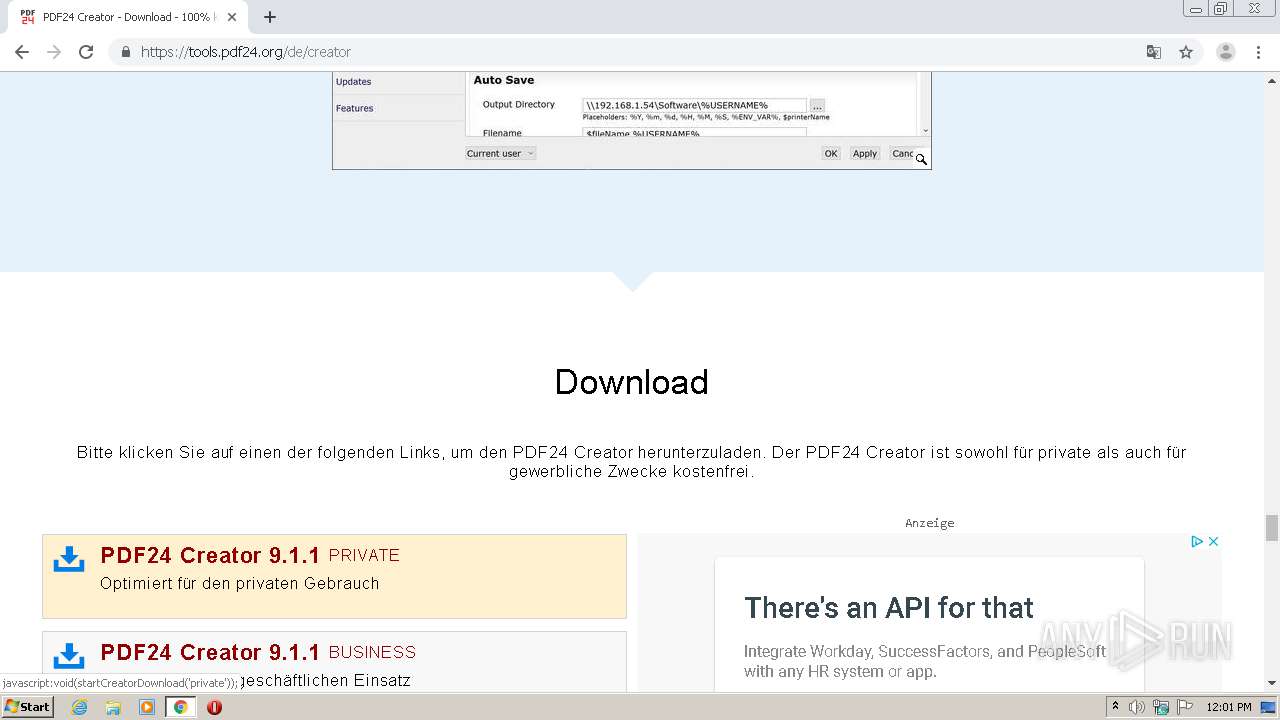
Task: Click the Download heading
Action: point(632,382)
